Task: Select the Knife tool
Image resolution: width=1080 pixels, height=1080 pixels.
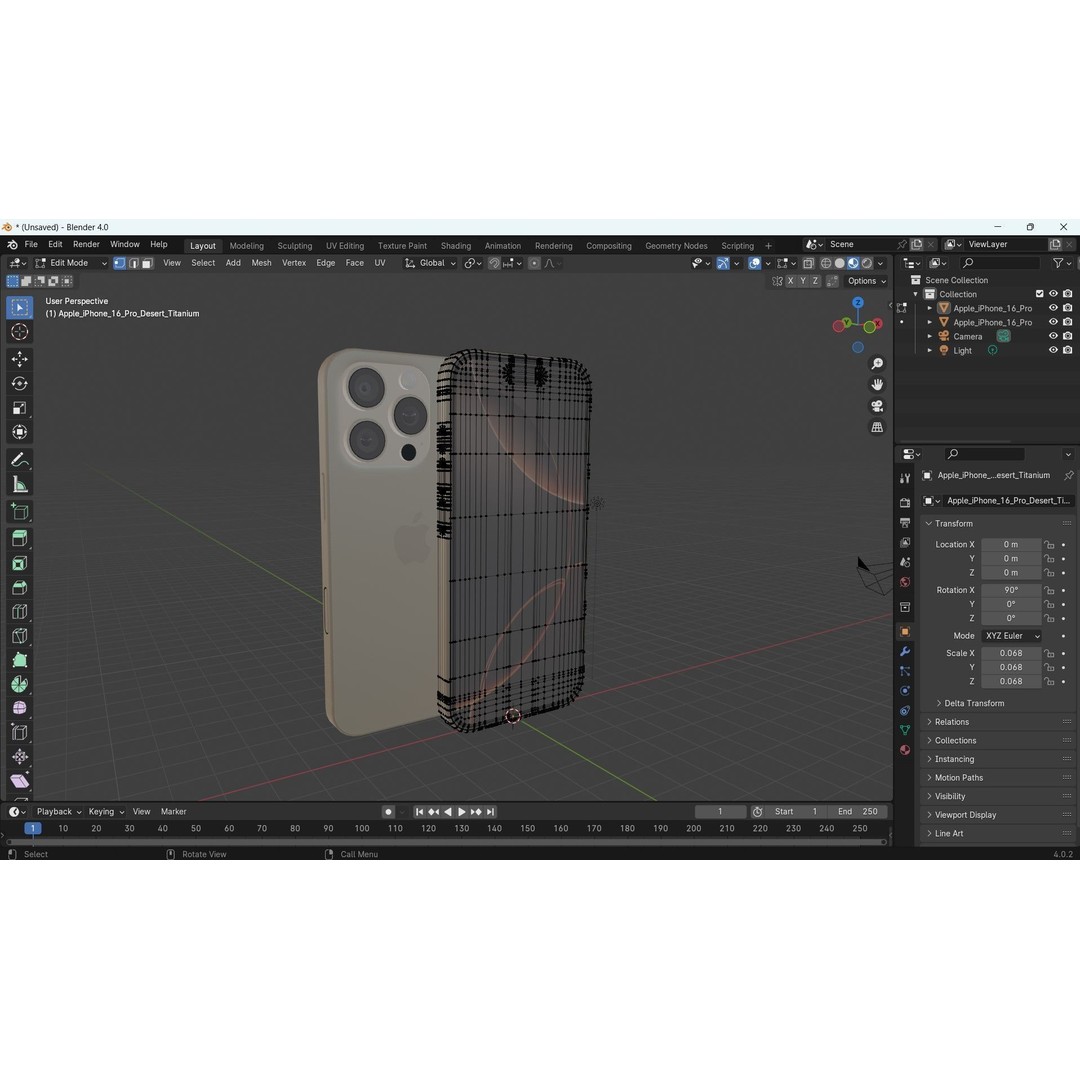Action: point(19,636)
